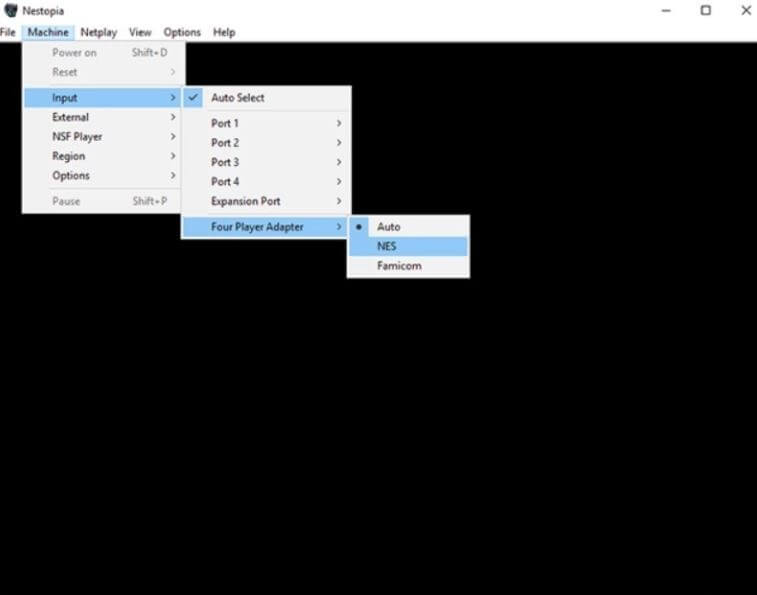The image size is (757, 595).
Task: Open the Netplay menu
Action: click(98, 32)
